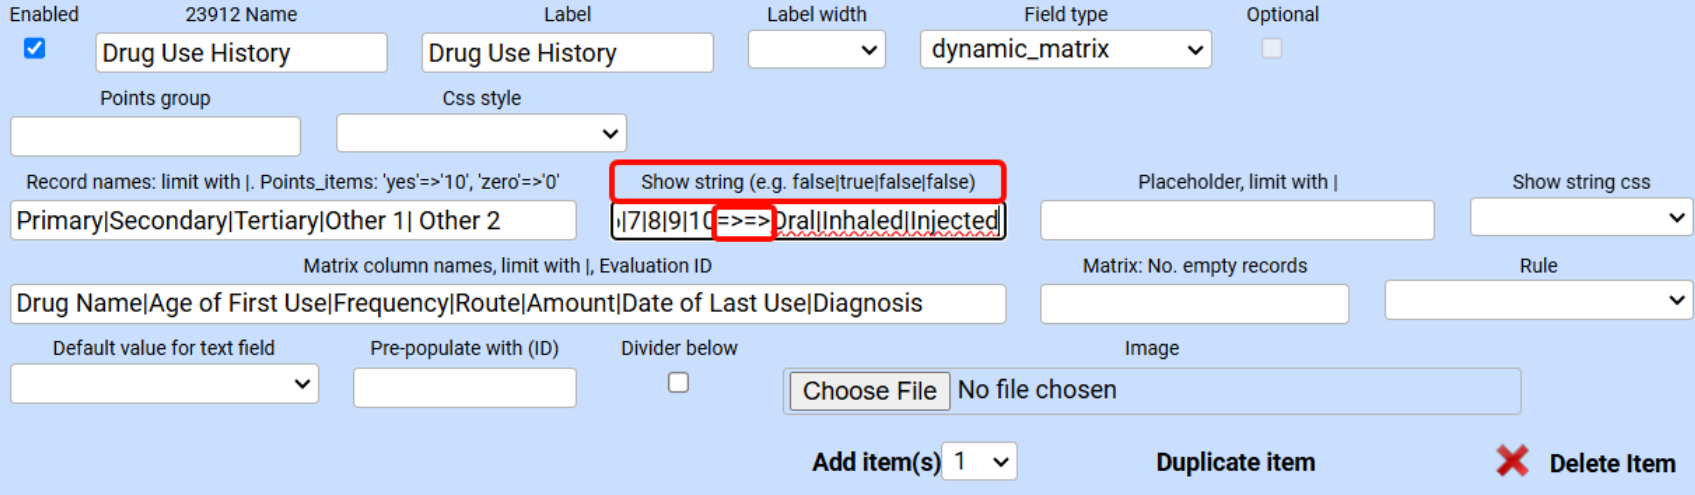Change the Add item(s) count dropdown
Image resolution: width=1695 pixels, height=495 pixels.
[x=979, y=461]
